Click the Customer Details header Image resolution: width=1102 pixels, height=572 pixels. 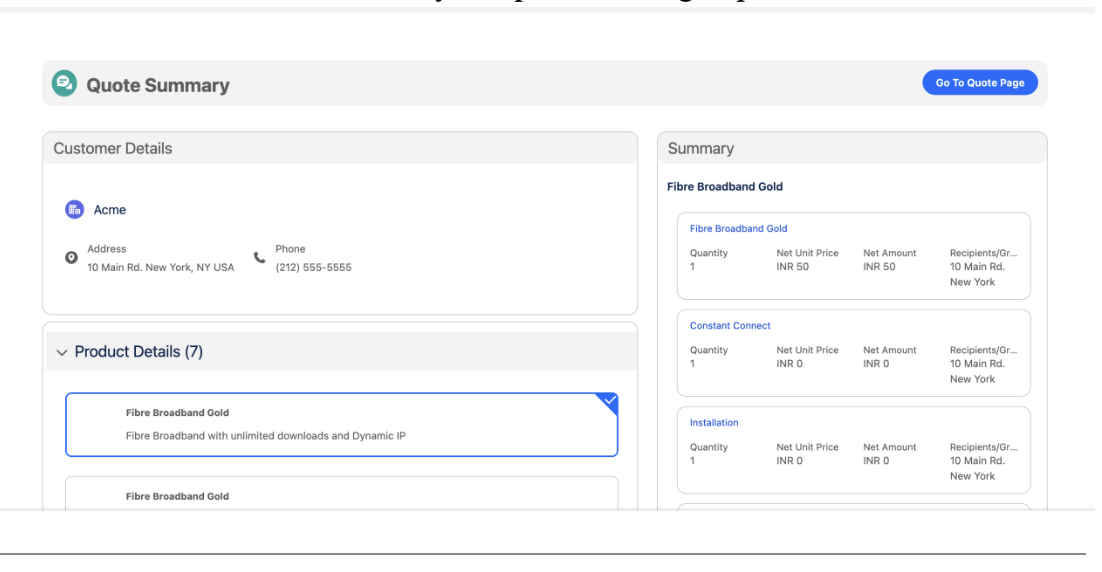(113, 149)
